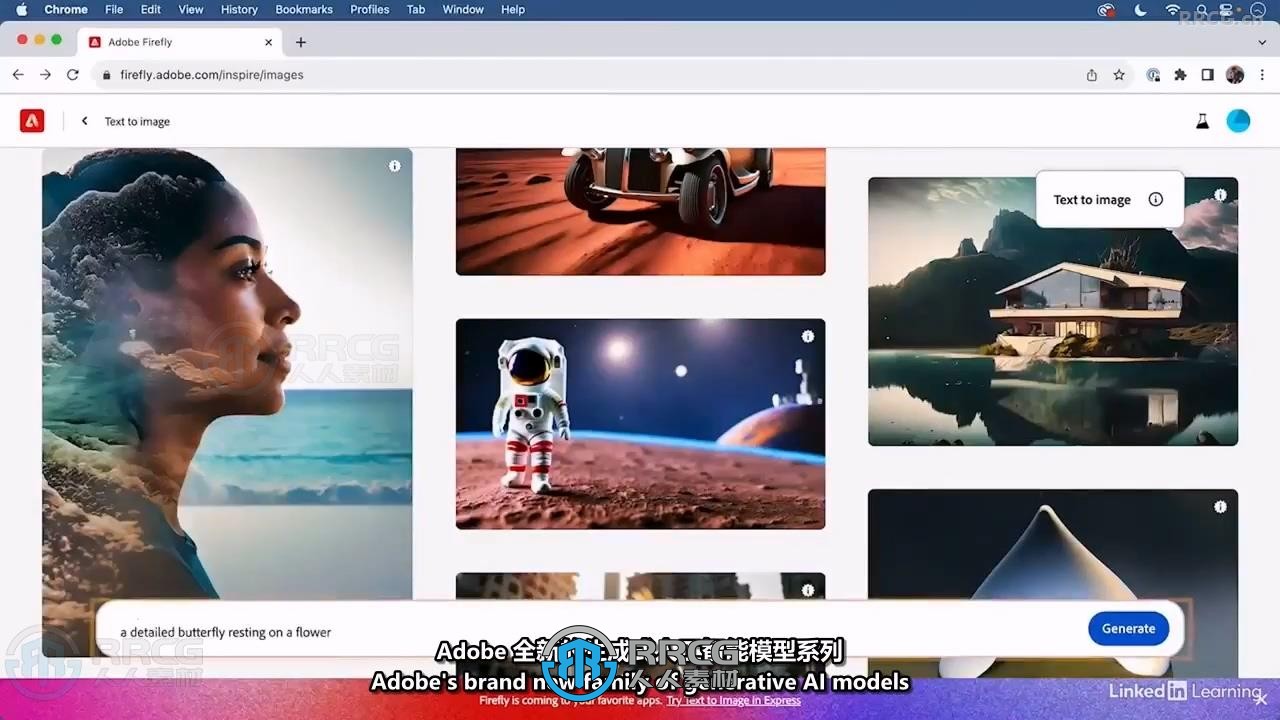Open the Help menu
Viewport: 1280px width, 720px height.
click(513, 9)
